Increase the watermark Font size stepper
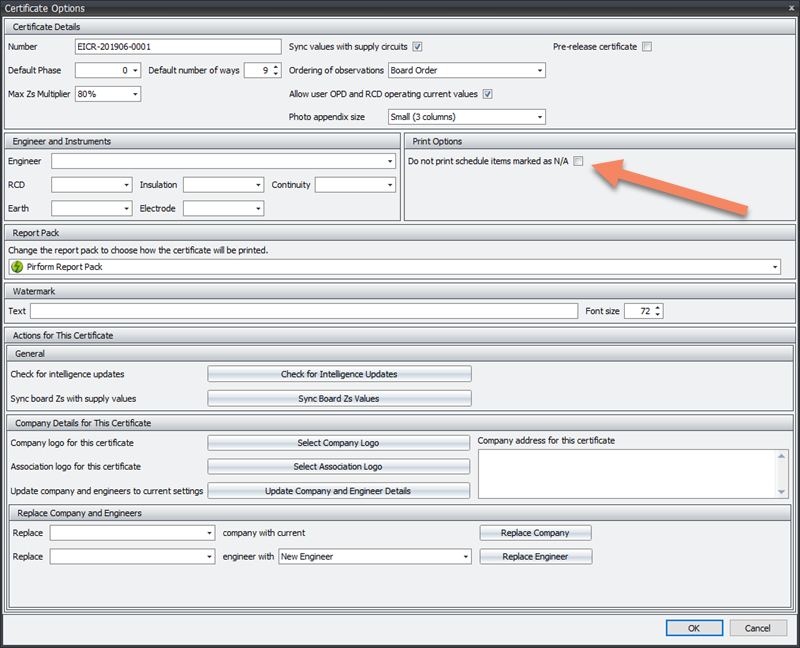The width and height of the screenshot is (800, 648). click(x=658, y=308)
